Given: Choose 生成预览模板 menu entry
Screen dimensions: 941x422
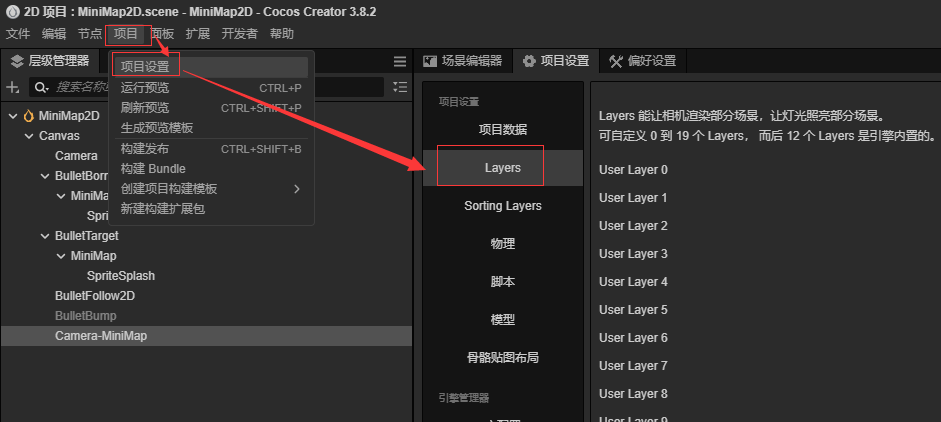Looking at the screenshot, I should point(211,128).
